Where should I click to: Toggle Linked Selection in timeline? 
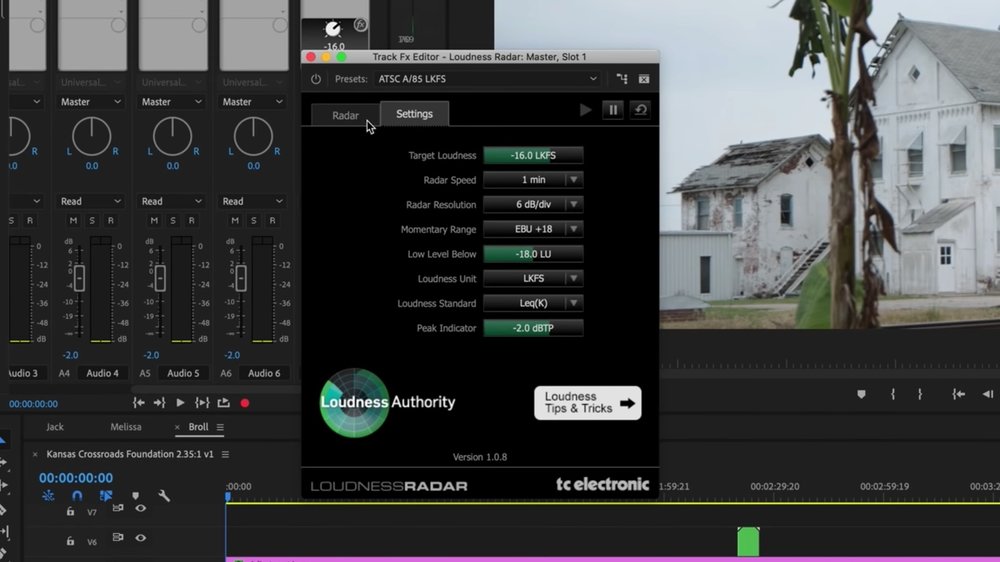pyautogui.click(x=106, y=496)
